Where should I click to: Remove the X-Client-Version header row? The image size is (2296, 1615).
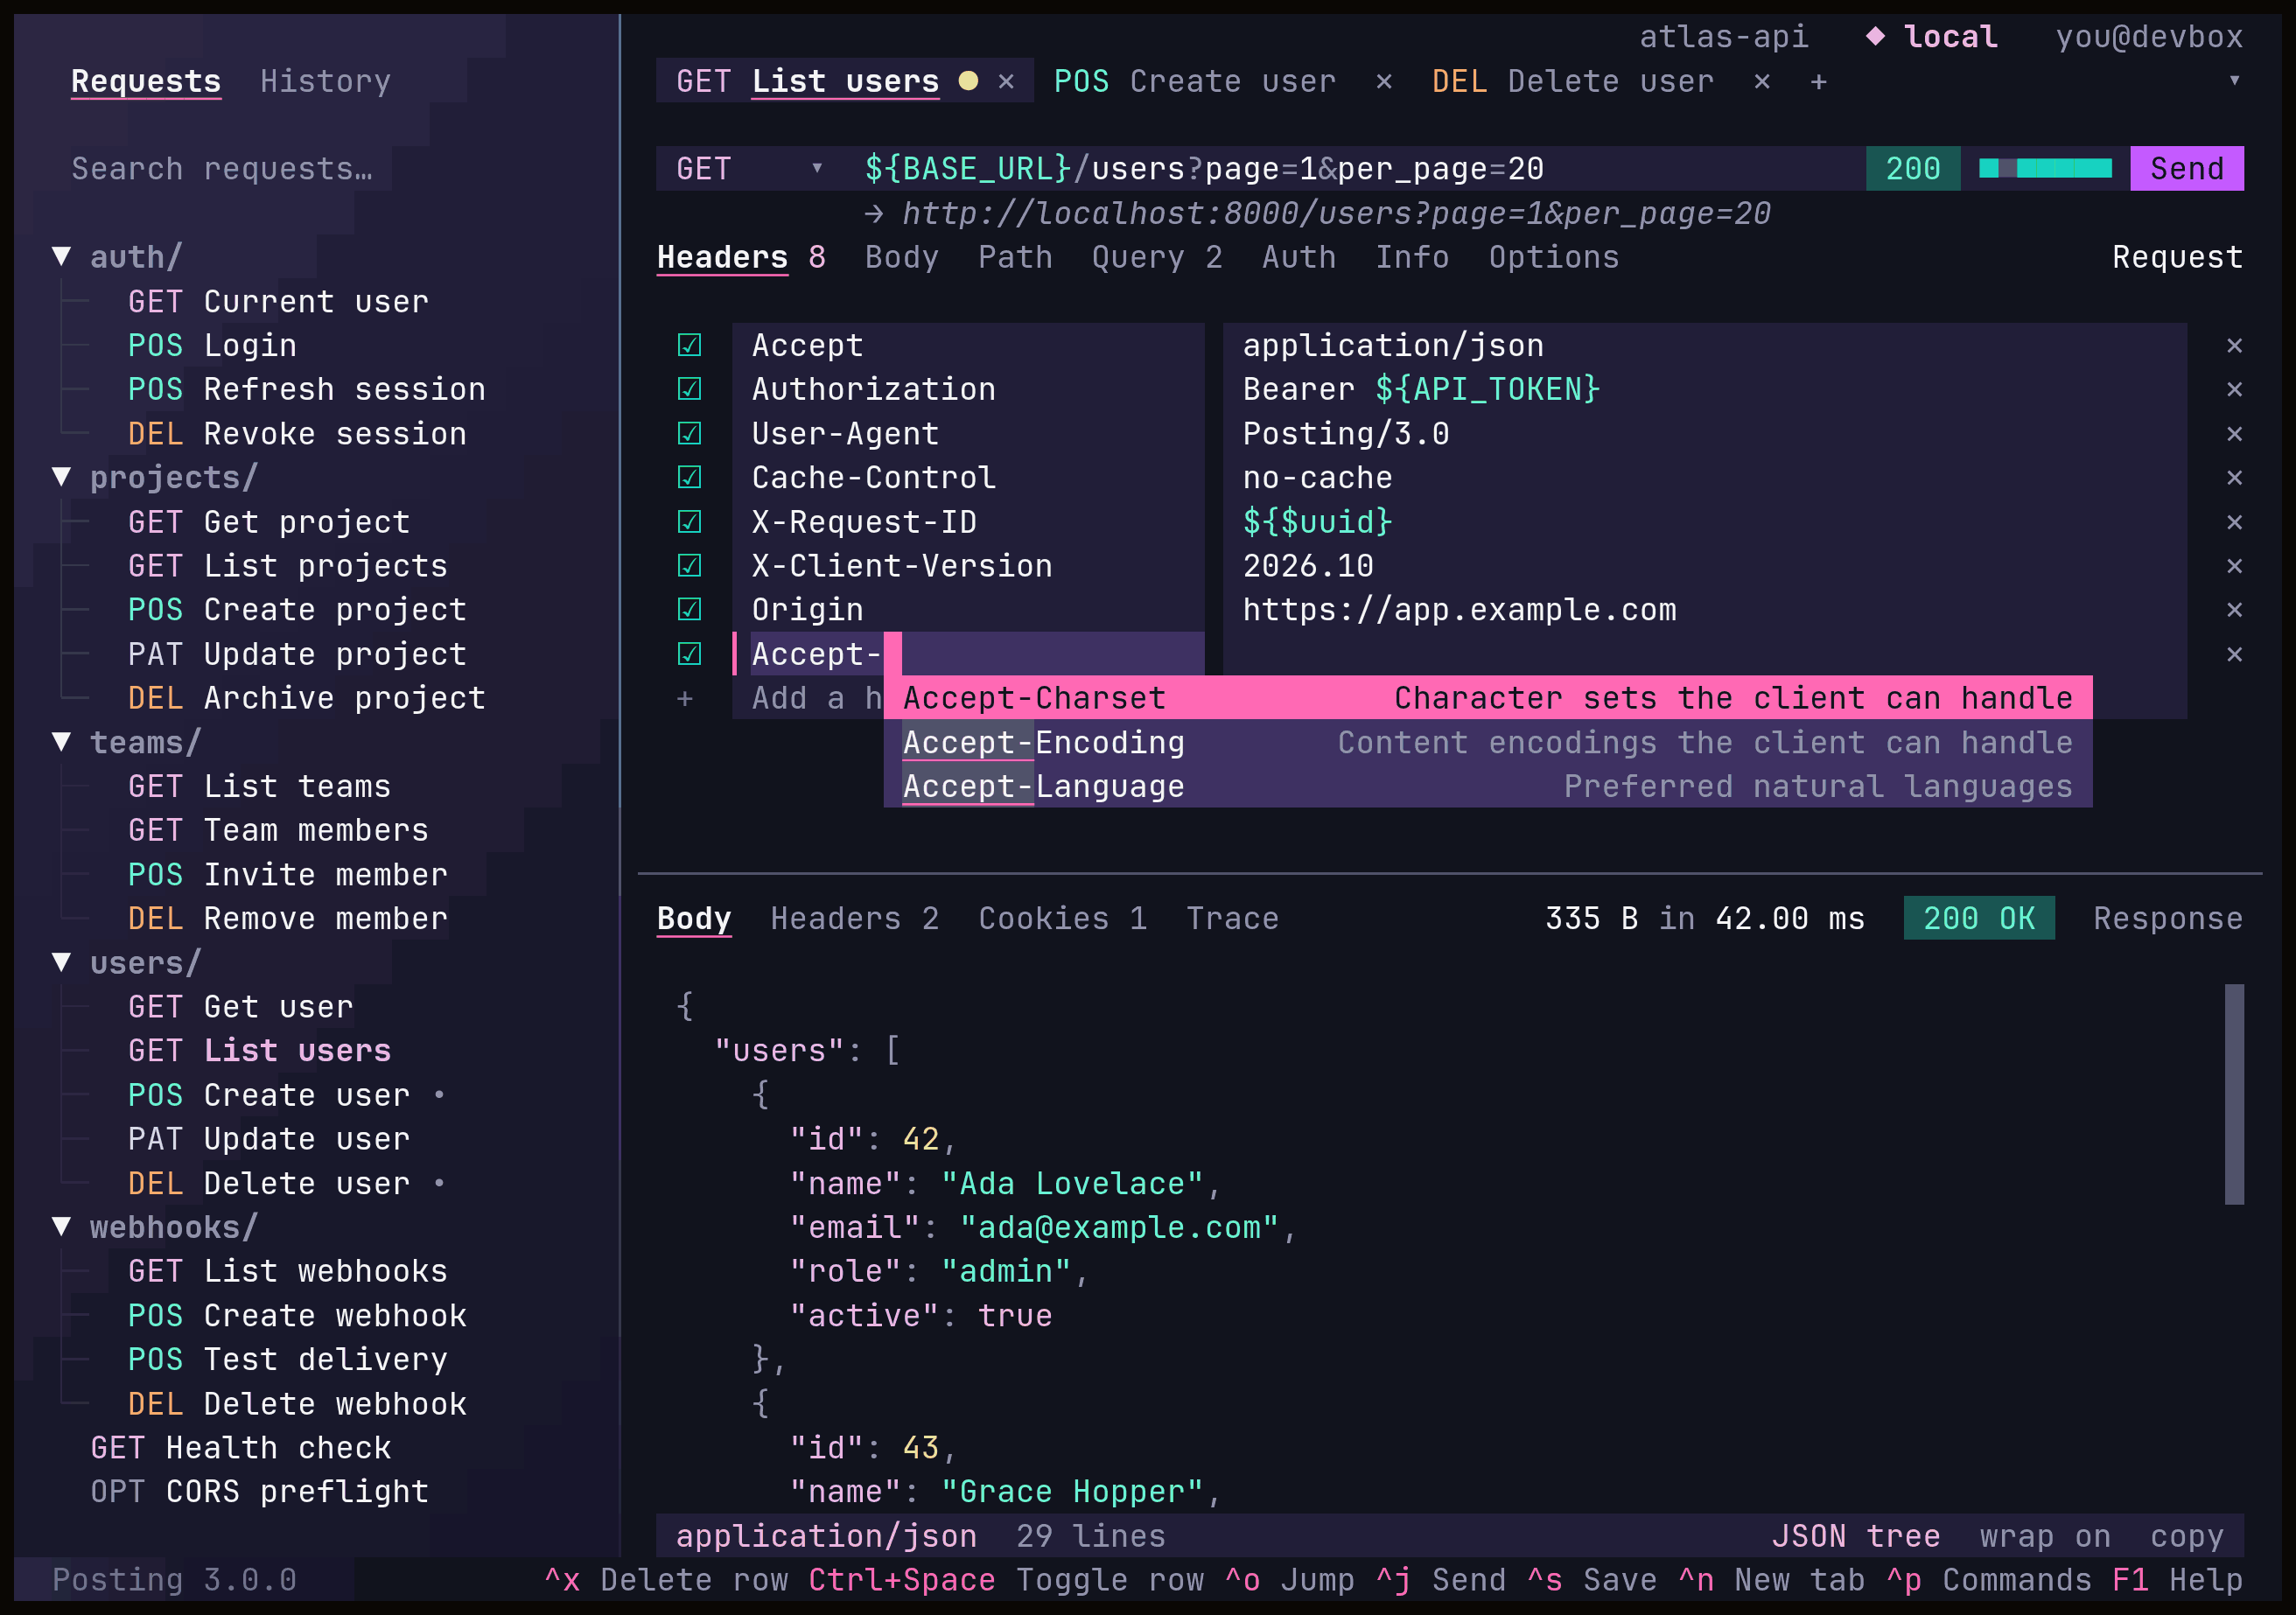(x=2234, y=566)
